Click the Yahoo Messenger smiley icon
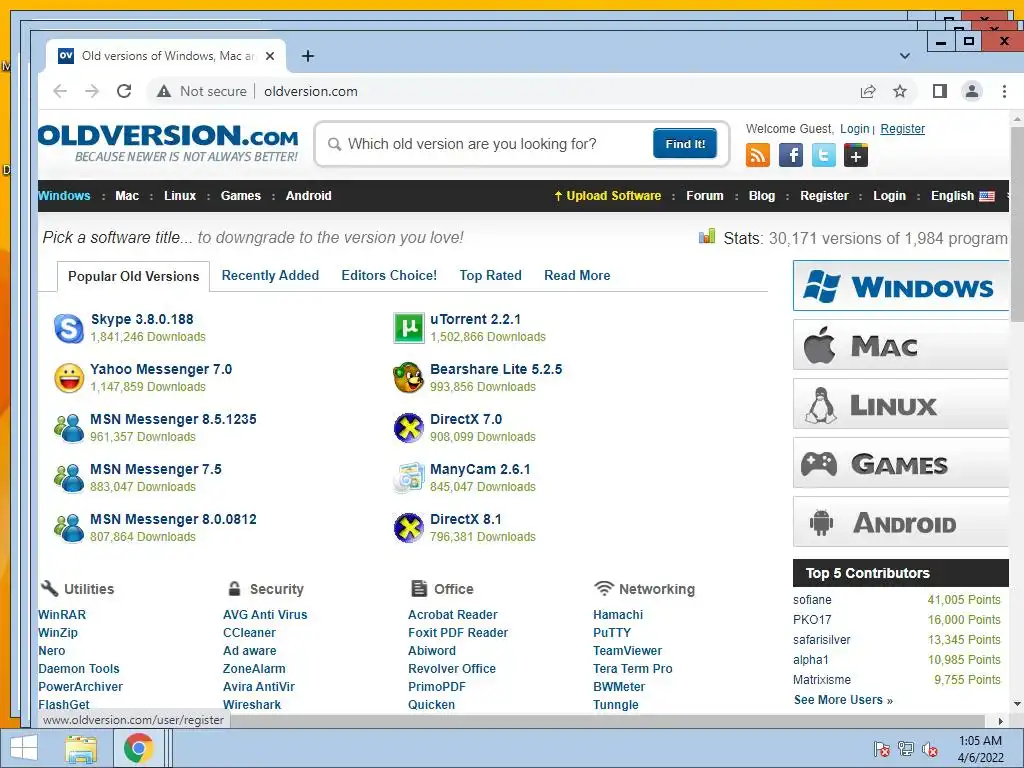Image resolution: width=1024 pixels, height=768 pixels. click(69, 378)
